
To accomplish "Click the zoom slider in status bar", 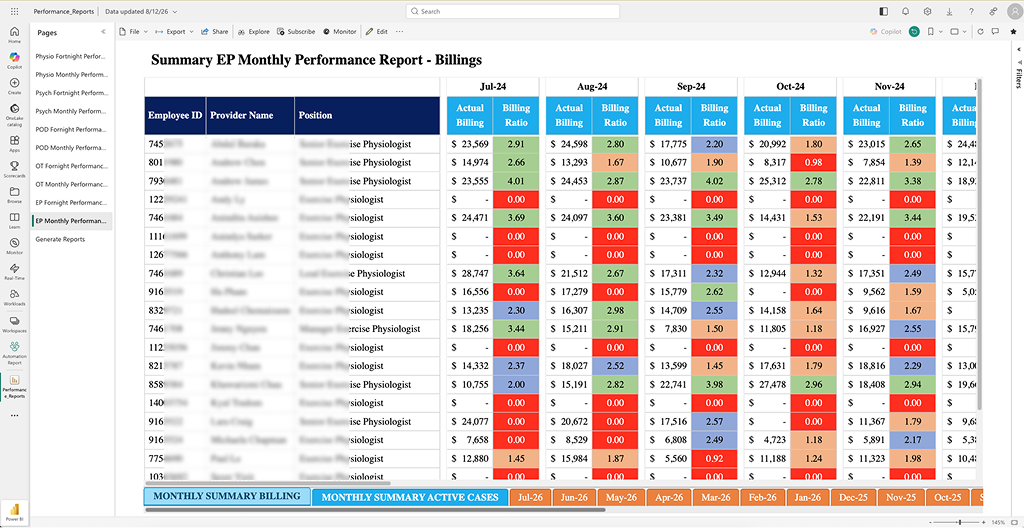I will point(960,522).
